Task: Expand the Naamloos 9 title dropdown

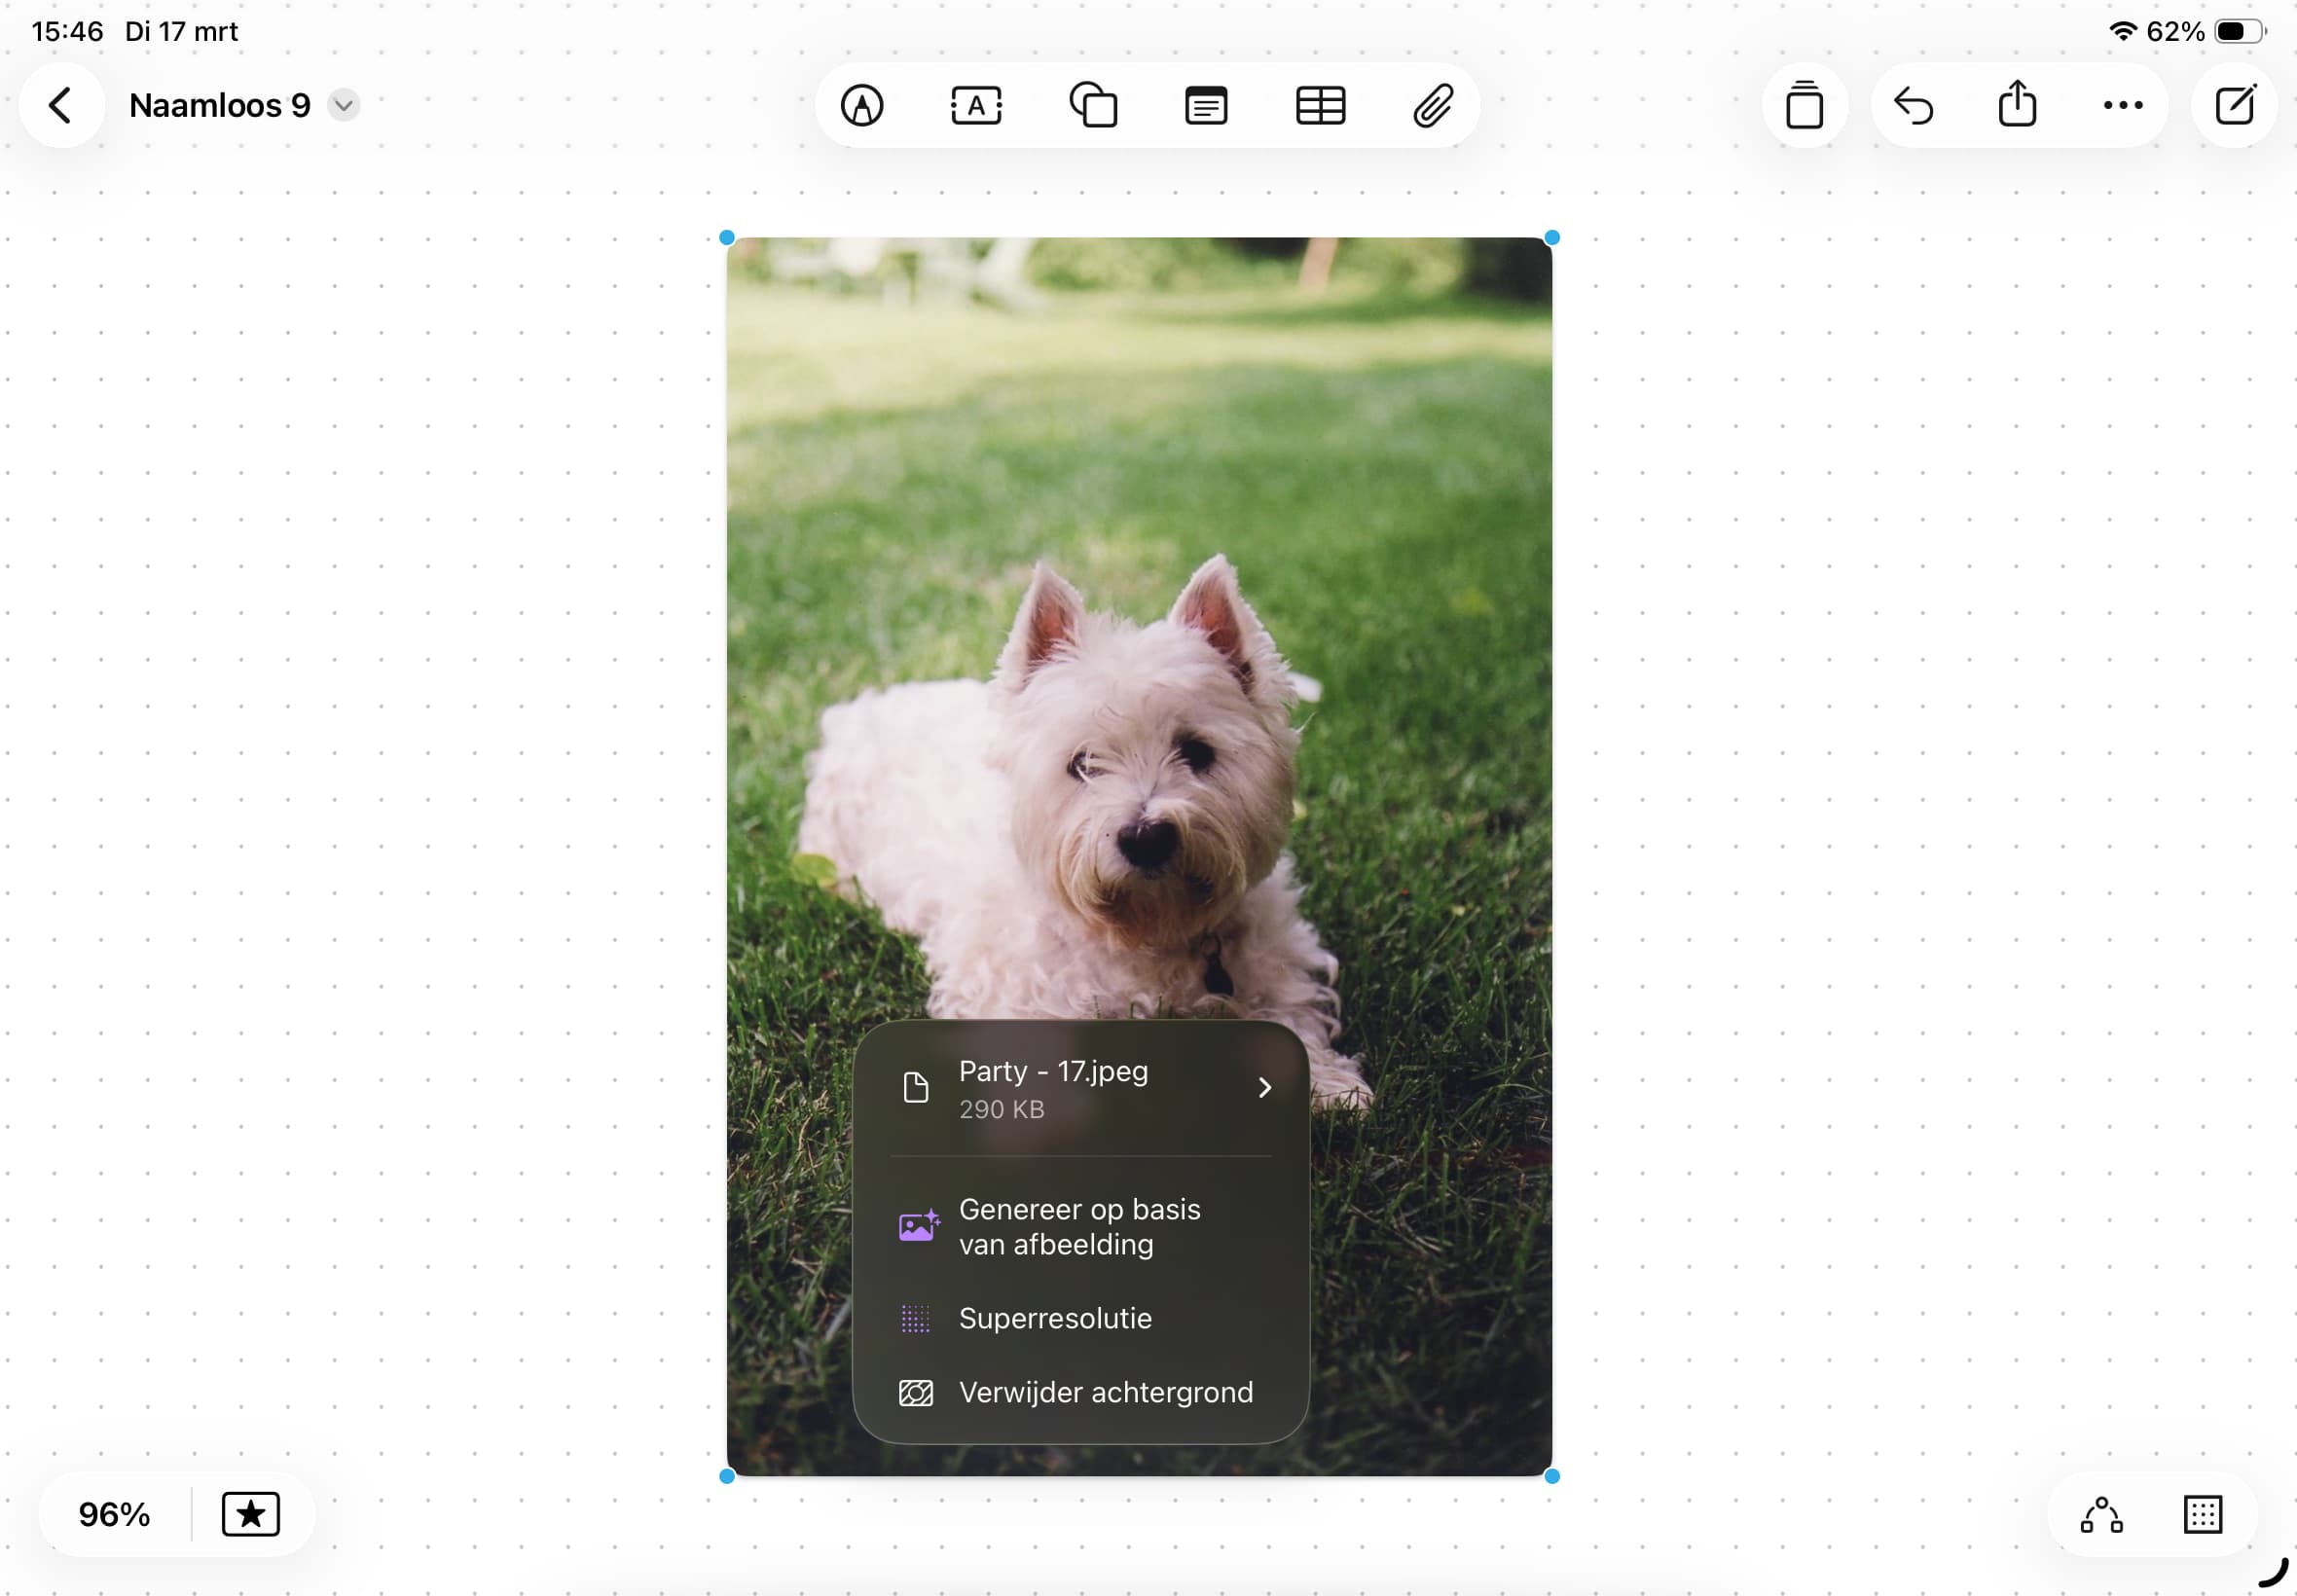Action: pyautogui.click(x=343, y=105)
